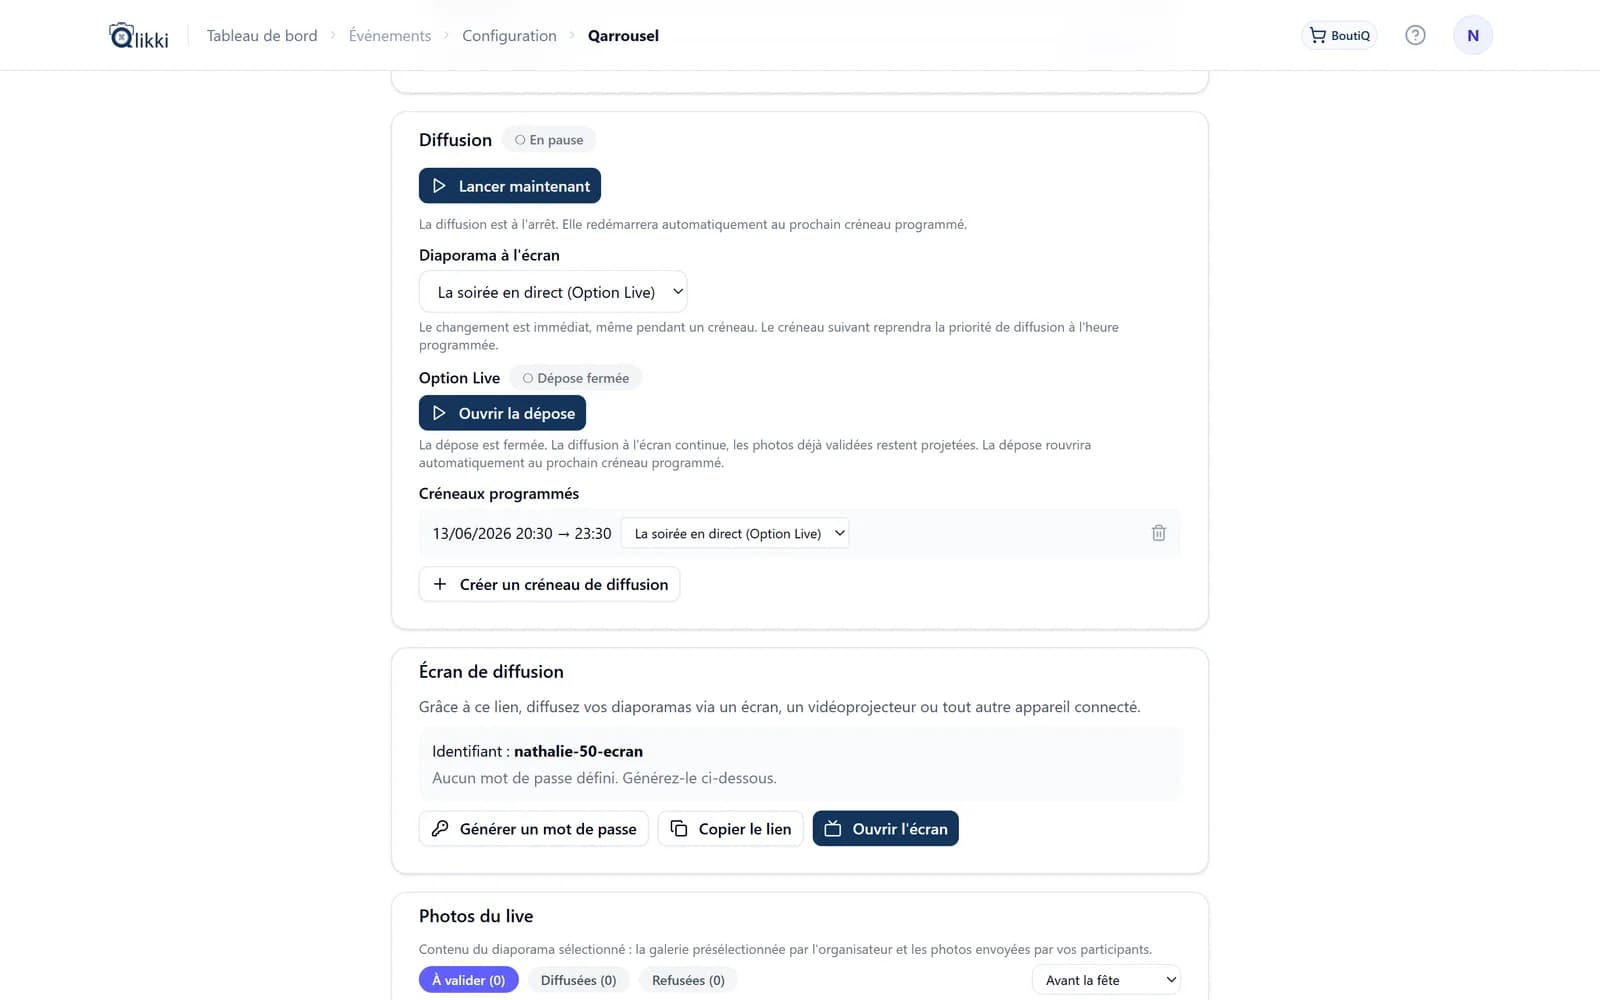
Task: Click Lancer maintenant button
Action: click(x=510, y=186)
